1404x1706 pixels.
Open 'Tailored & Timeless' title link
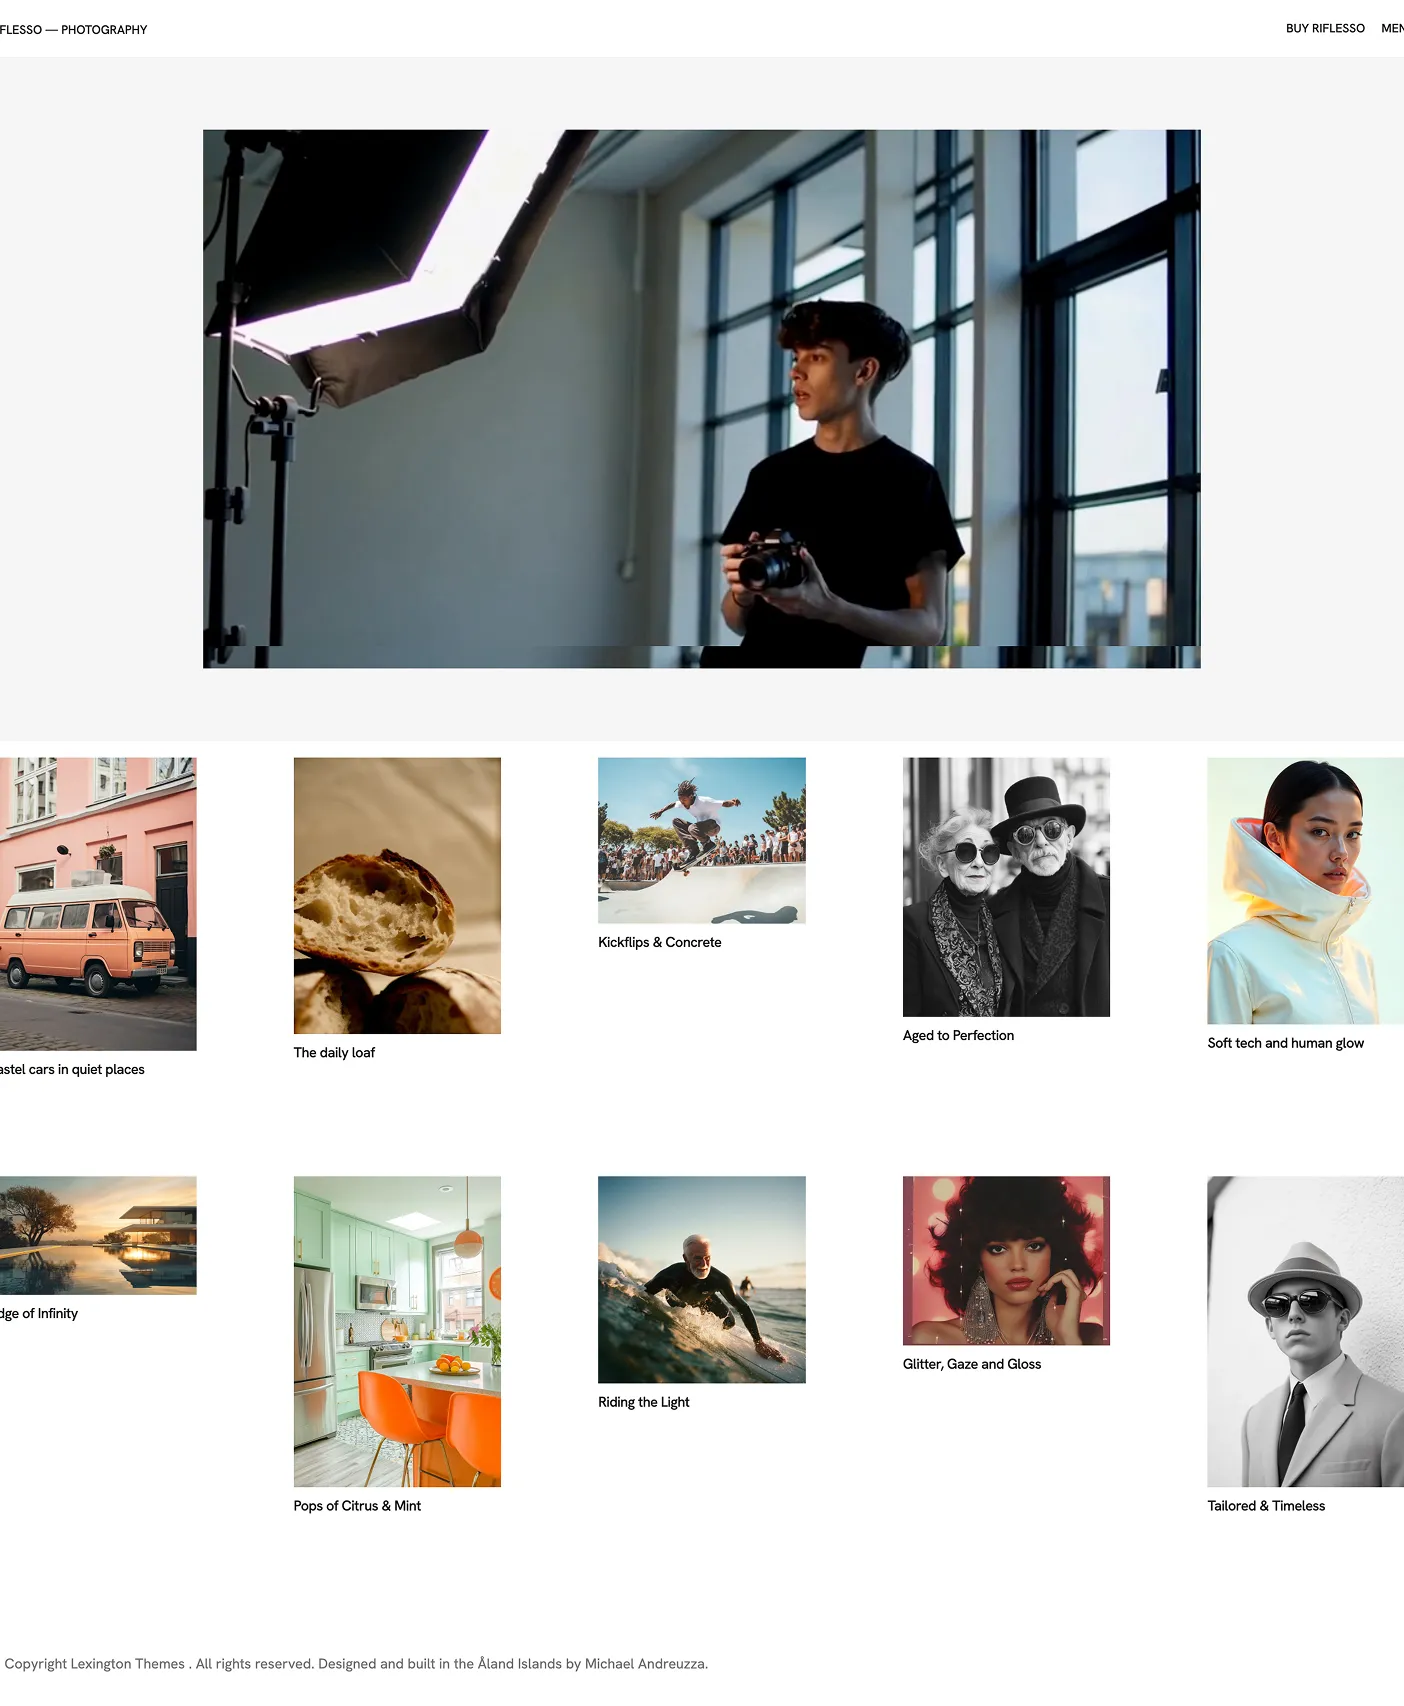[x=1266, y=1506]
